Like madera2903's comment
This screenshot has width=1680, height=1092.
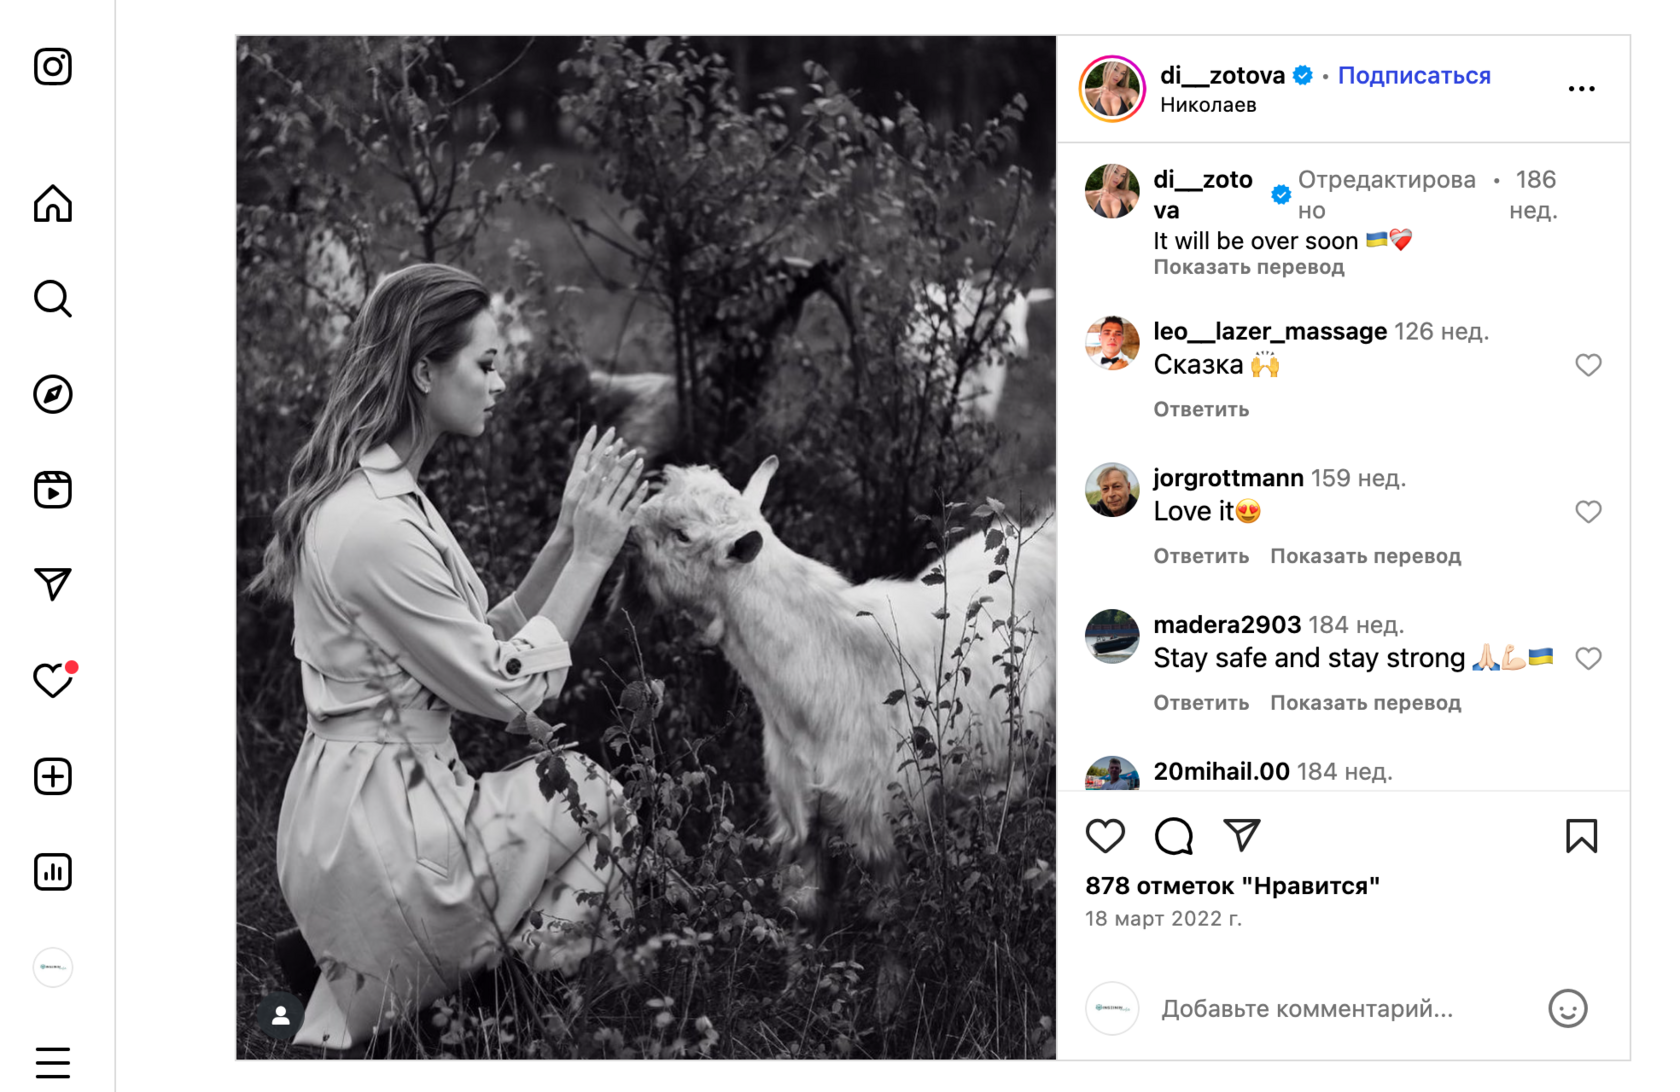1588,658
